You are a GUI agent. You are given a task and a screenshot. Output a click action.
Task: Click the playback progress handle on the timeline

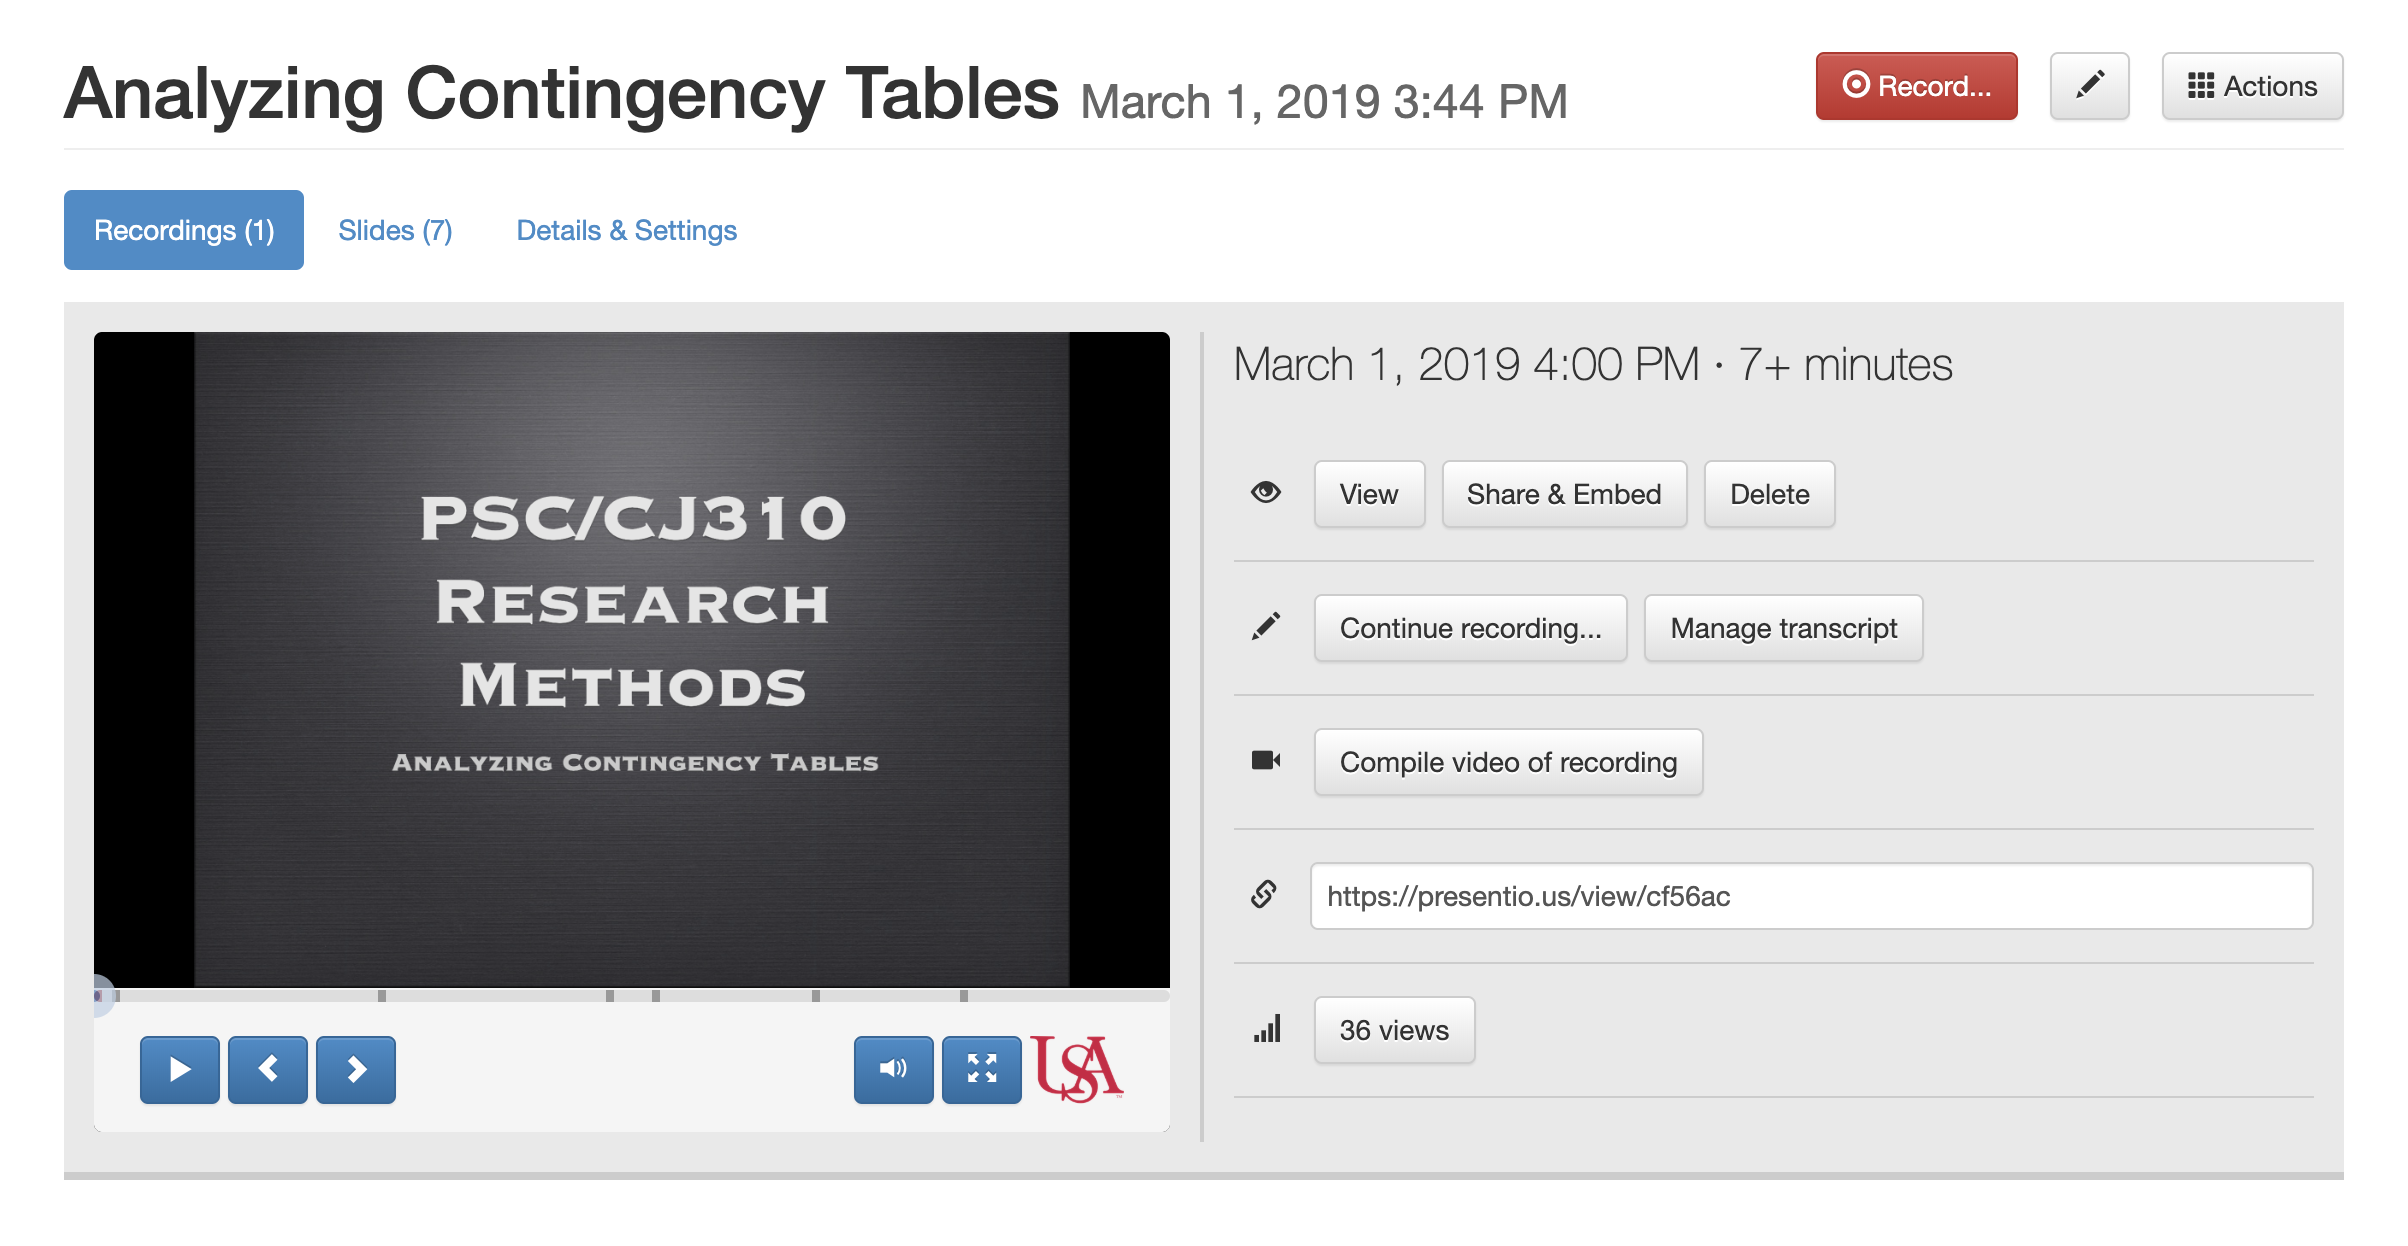(99, 996)
